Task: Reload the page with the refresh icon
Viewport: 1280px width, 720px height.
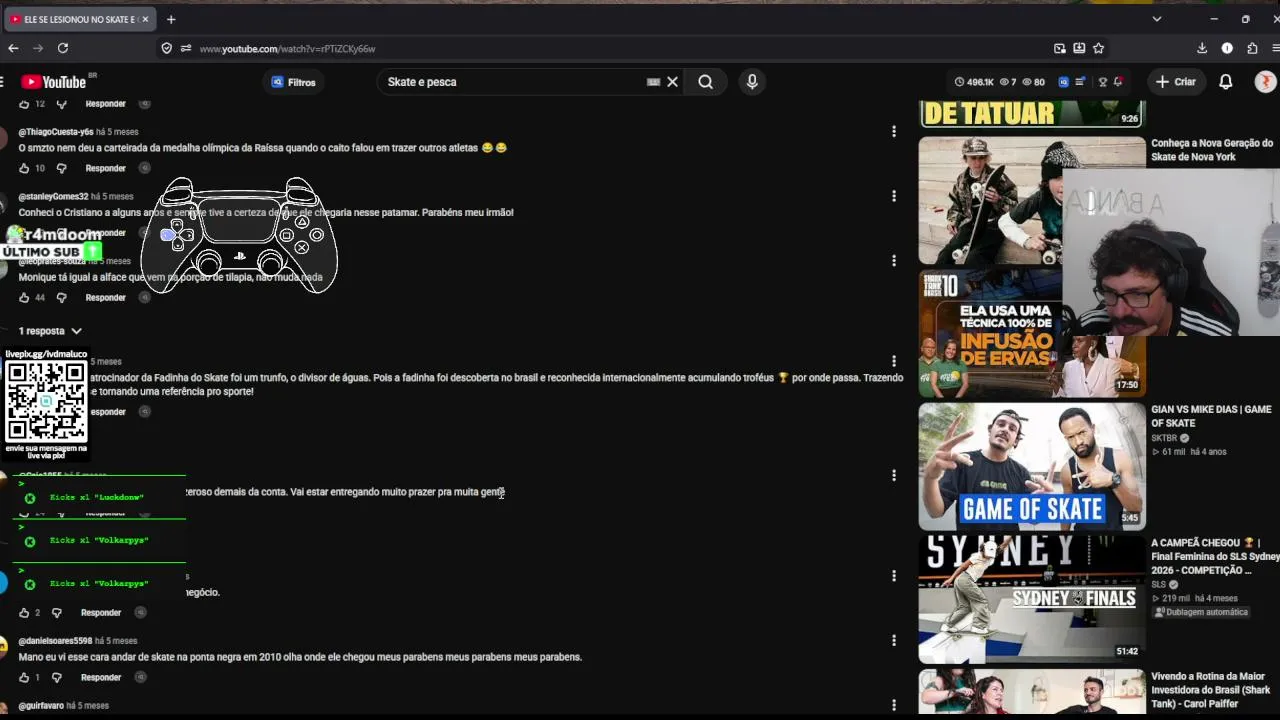Action: click(62, 48)
